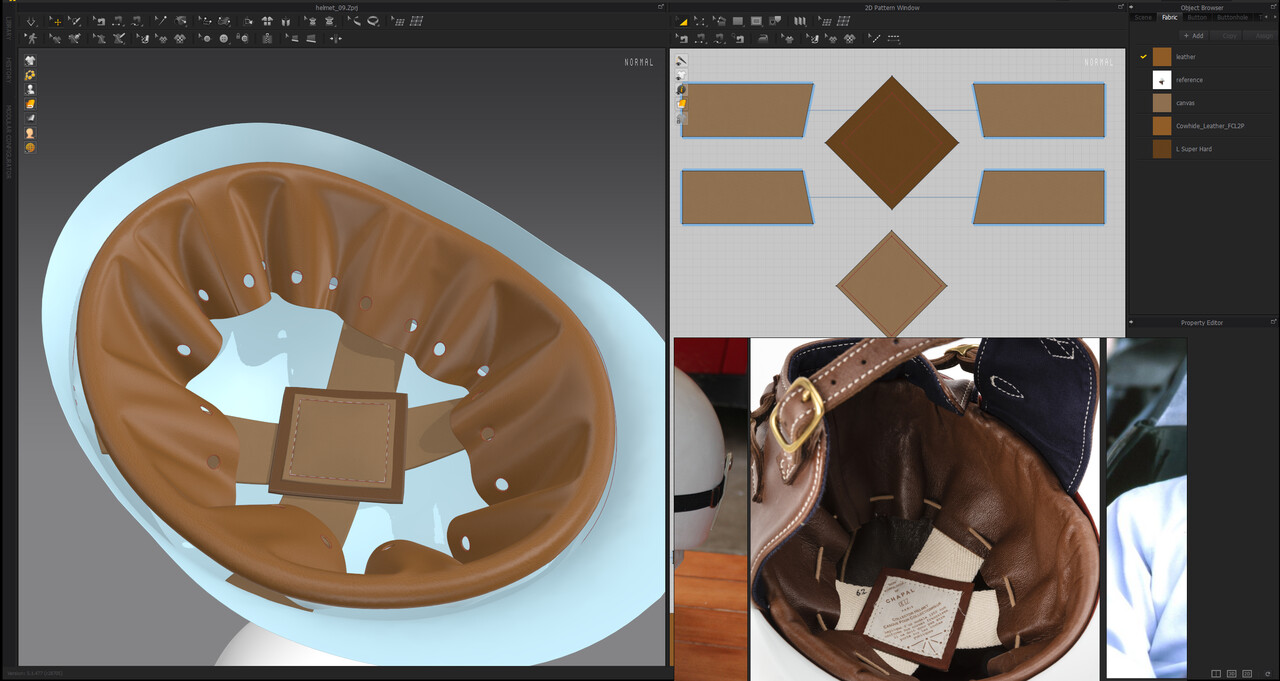Image resolution: width=1280 pixels, height=681 pixels.
Task: Open the yellow-dots rendering style icon in 3D view
Action: [x=30, y=75]
